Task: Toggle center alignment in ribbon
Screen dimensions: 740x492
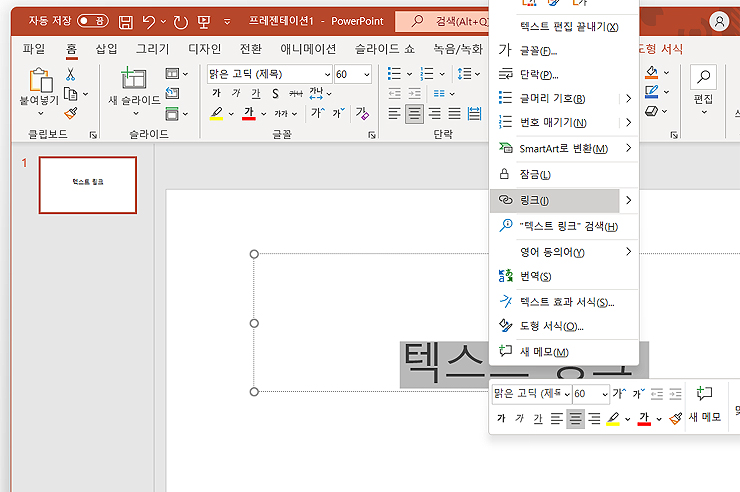Action: (x=414, y=113)
